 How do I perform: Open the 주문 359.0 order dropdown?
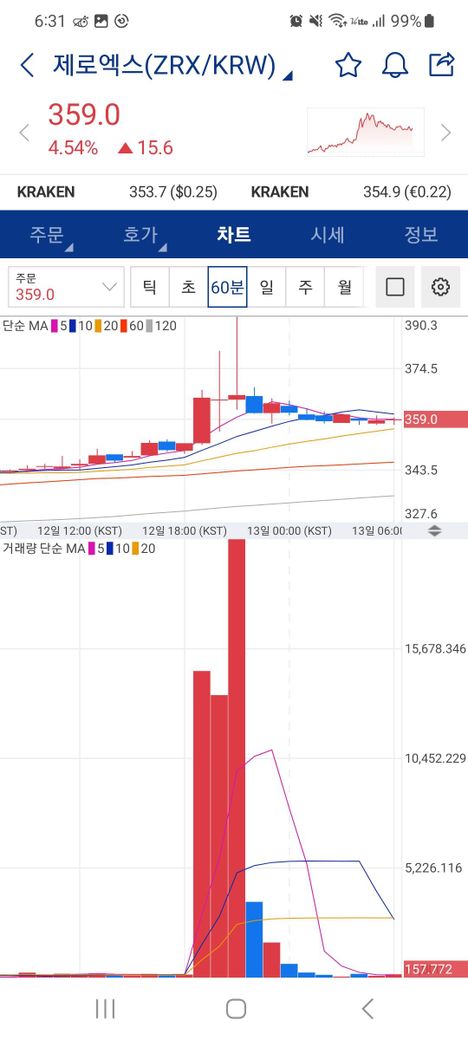(66, 287)
